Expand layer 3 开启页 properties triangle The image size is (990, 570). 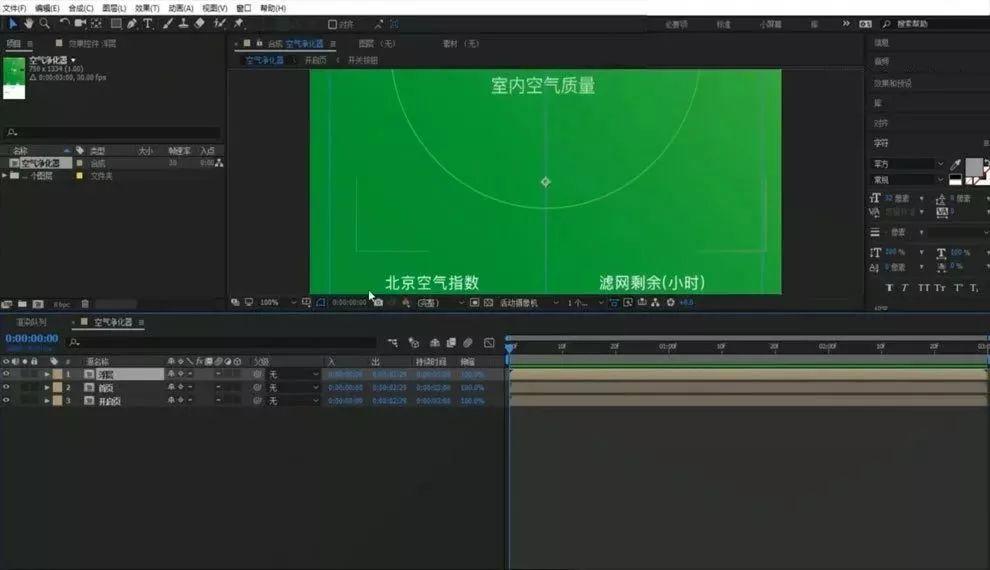click(47, 401)
